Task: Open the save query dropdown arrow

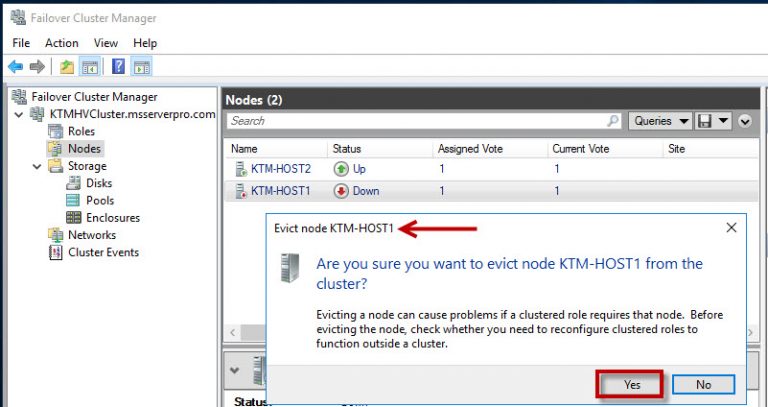Action: [x=723, y=121]
